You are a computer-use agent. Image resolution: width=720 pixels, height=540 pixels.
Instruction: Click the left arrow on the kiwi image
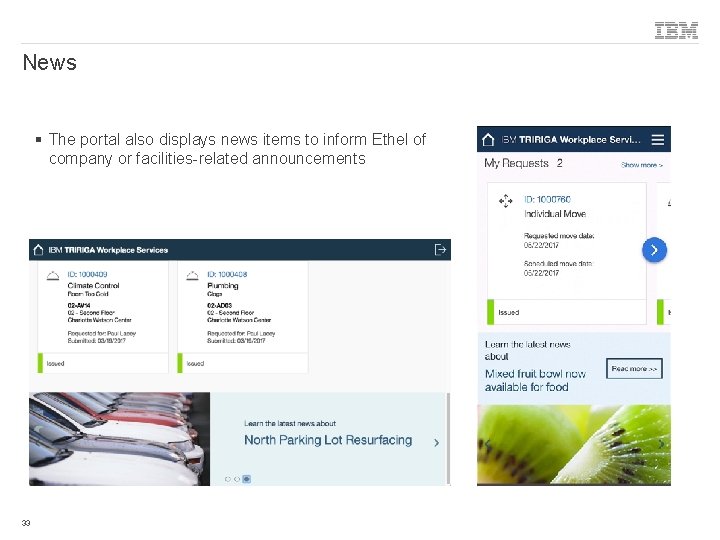point(487,444)
